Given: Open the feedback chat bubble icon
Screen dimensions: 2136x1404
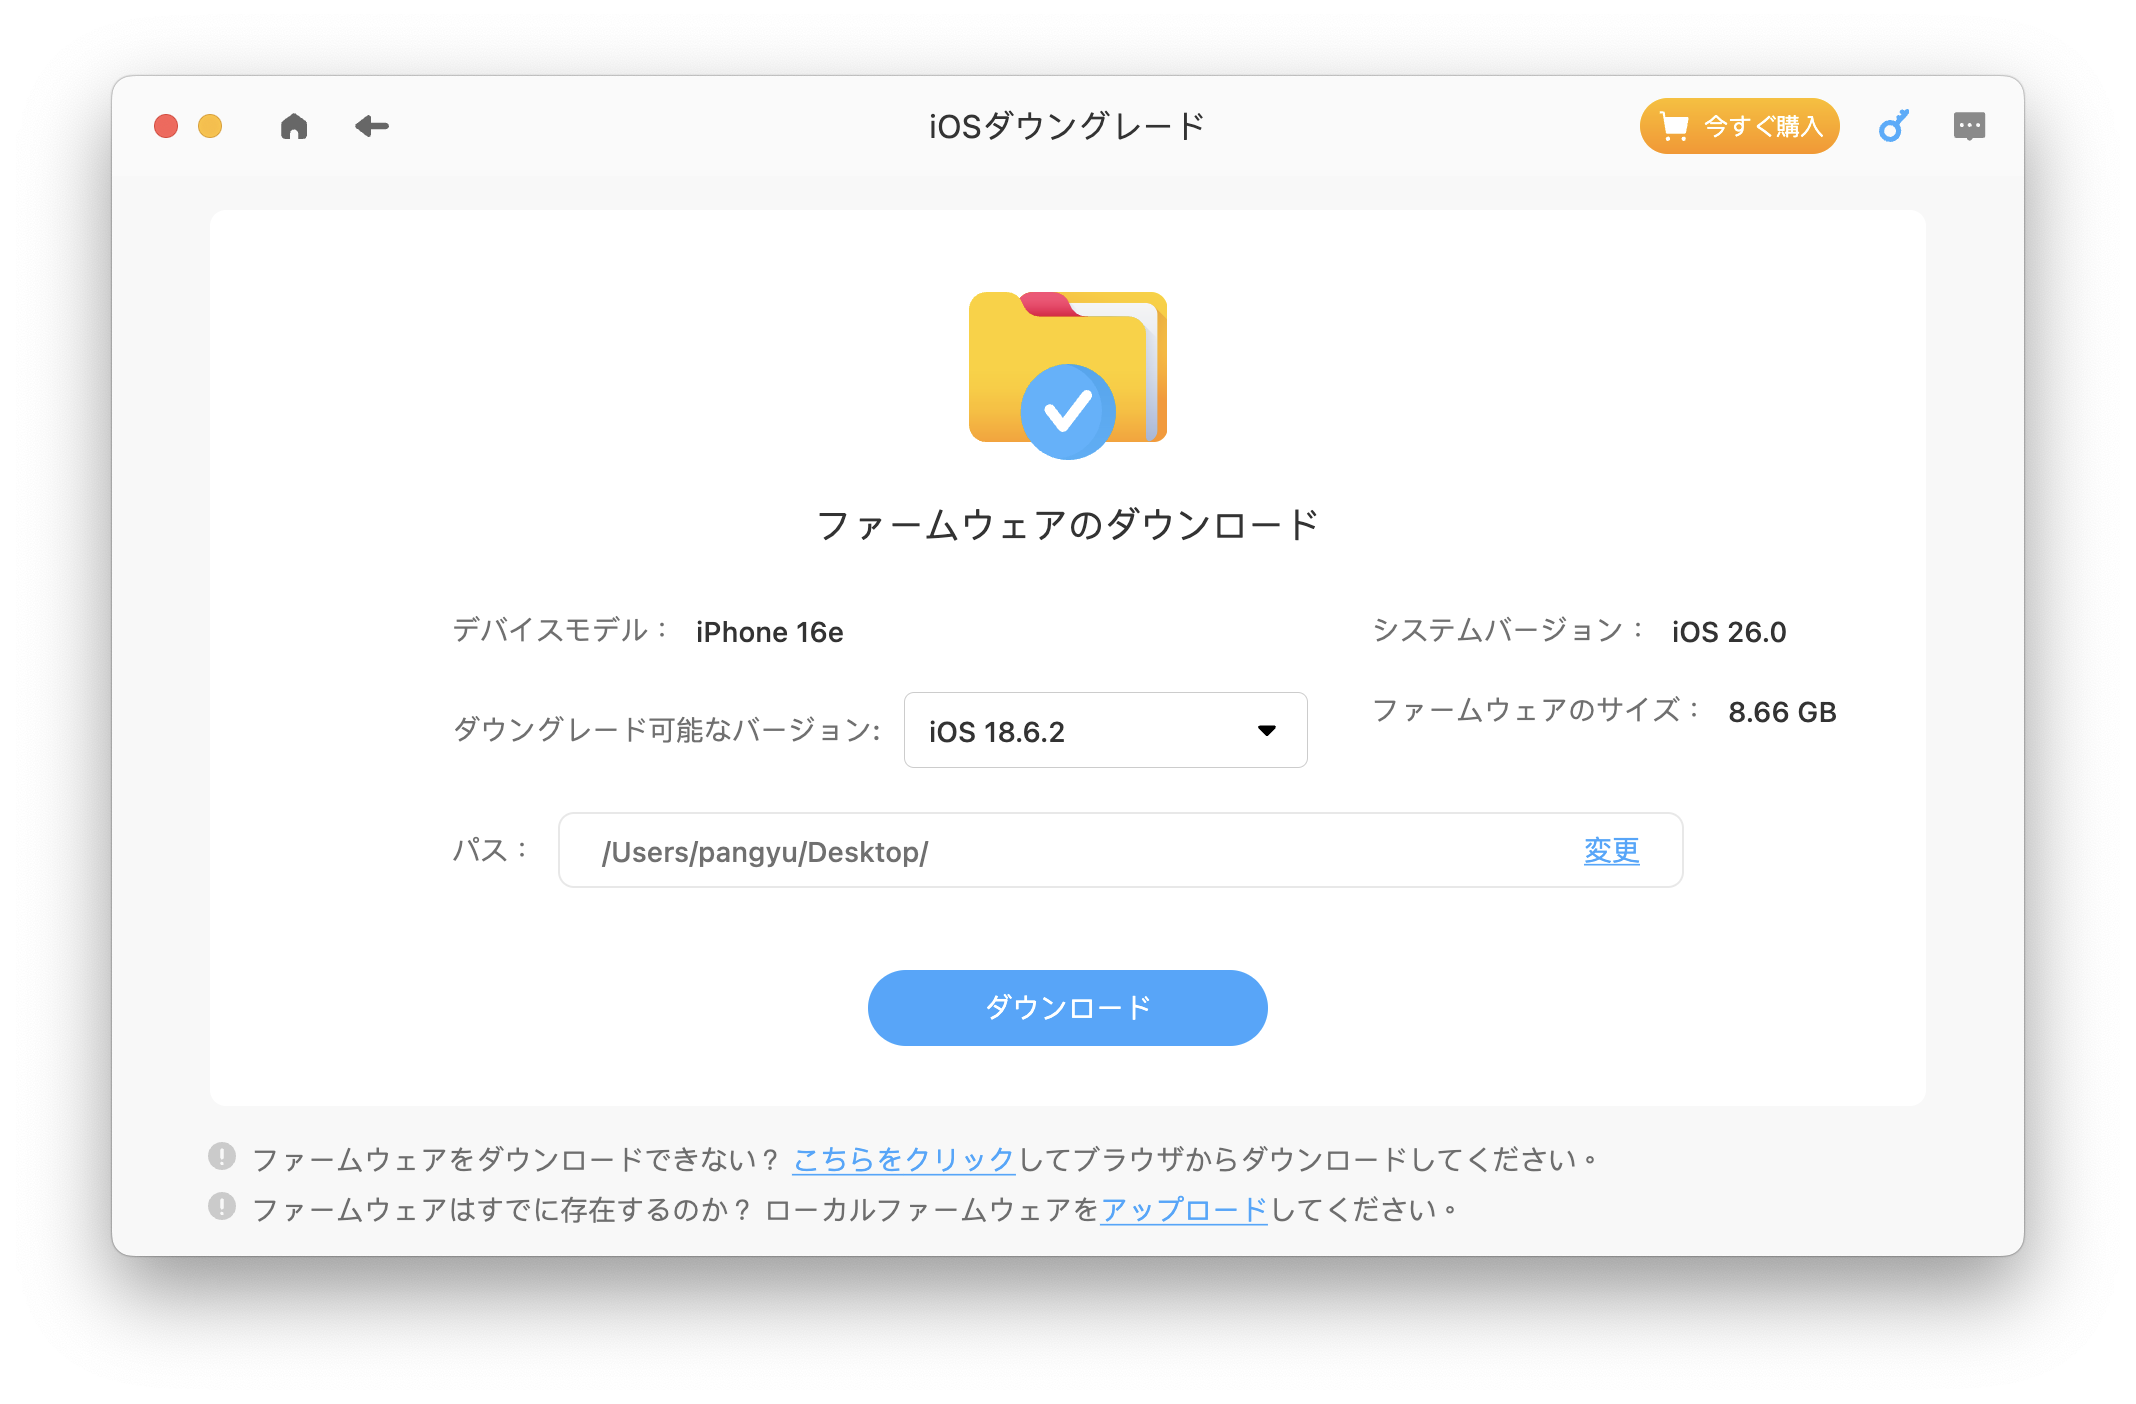Looking at the screenshot, I should pos(1969,126).
